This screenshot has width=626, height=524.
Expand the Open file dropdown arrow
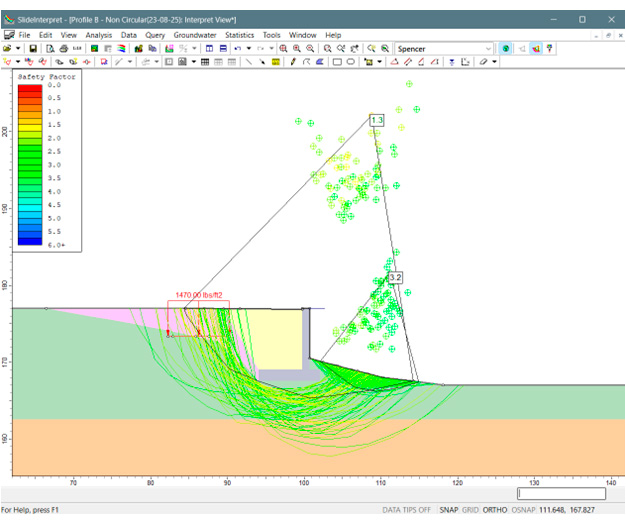coord(18,48)
